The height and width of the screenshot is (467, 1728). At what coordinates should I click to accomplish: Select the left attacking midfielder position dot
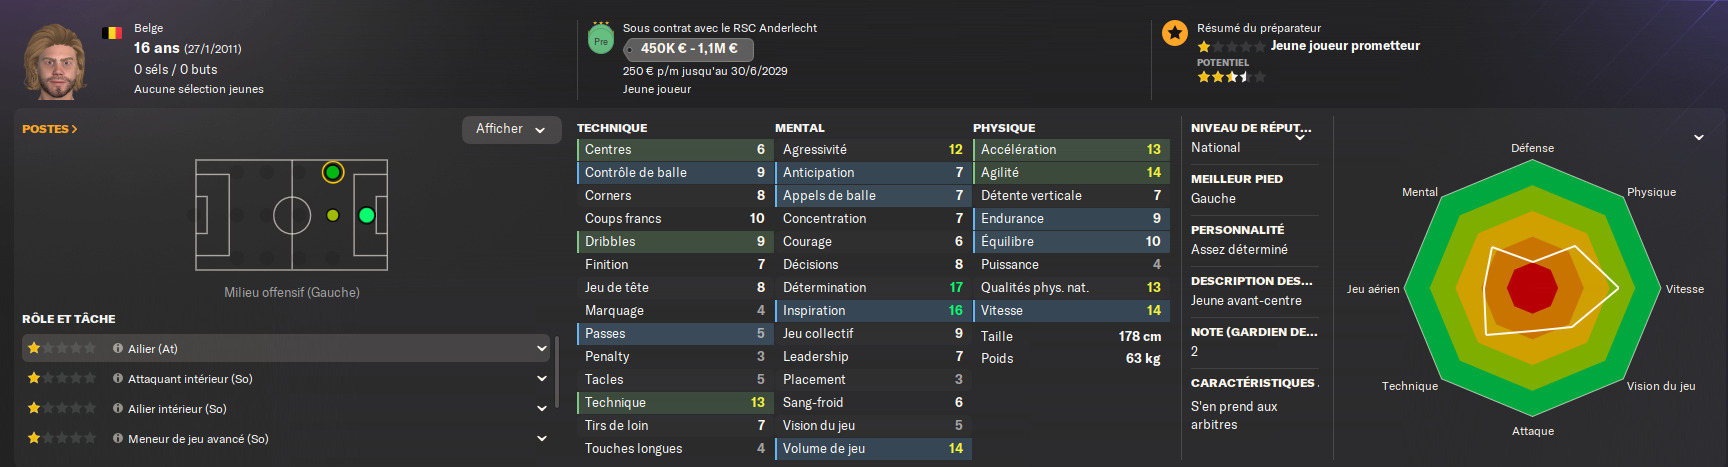click(x=333, y=172)
